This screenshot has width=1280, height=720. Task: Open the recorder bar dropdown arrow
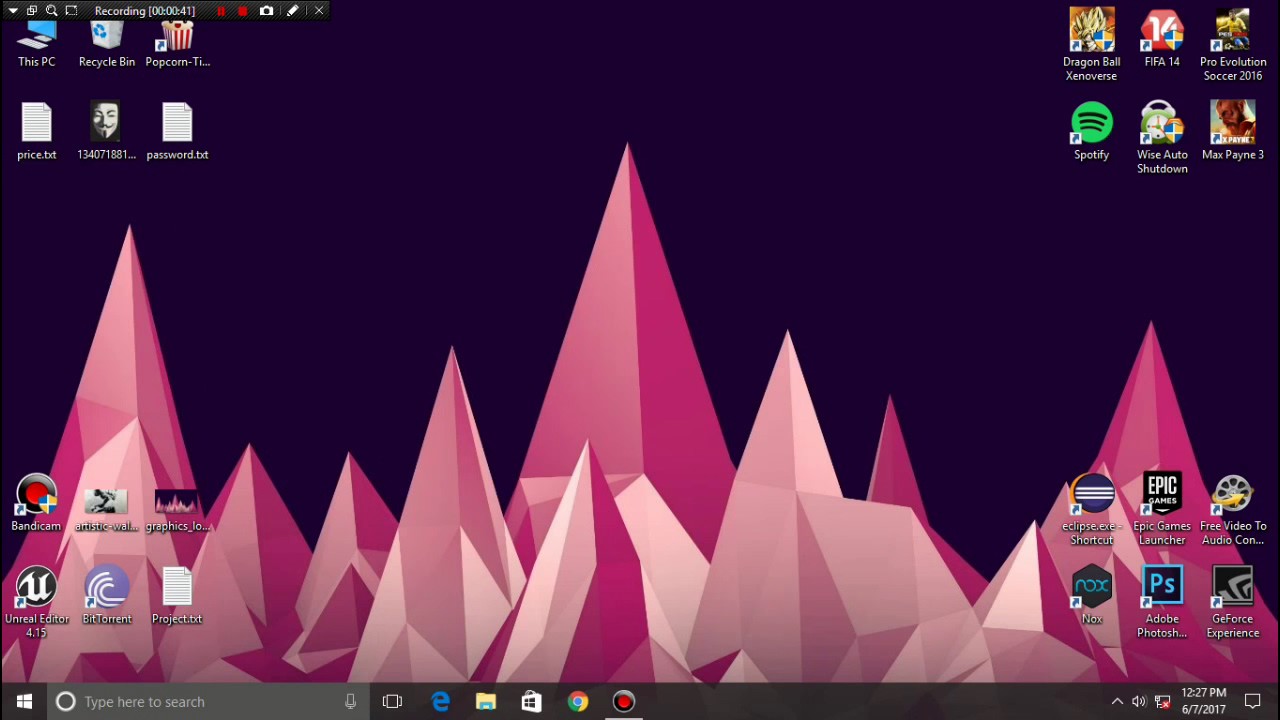tap(13, 11)
